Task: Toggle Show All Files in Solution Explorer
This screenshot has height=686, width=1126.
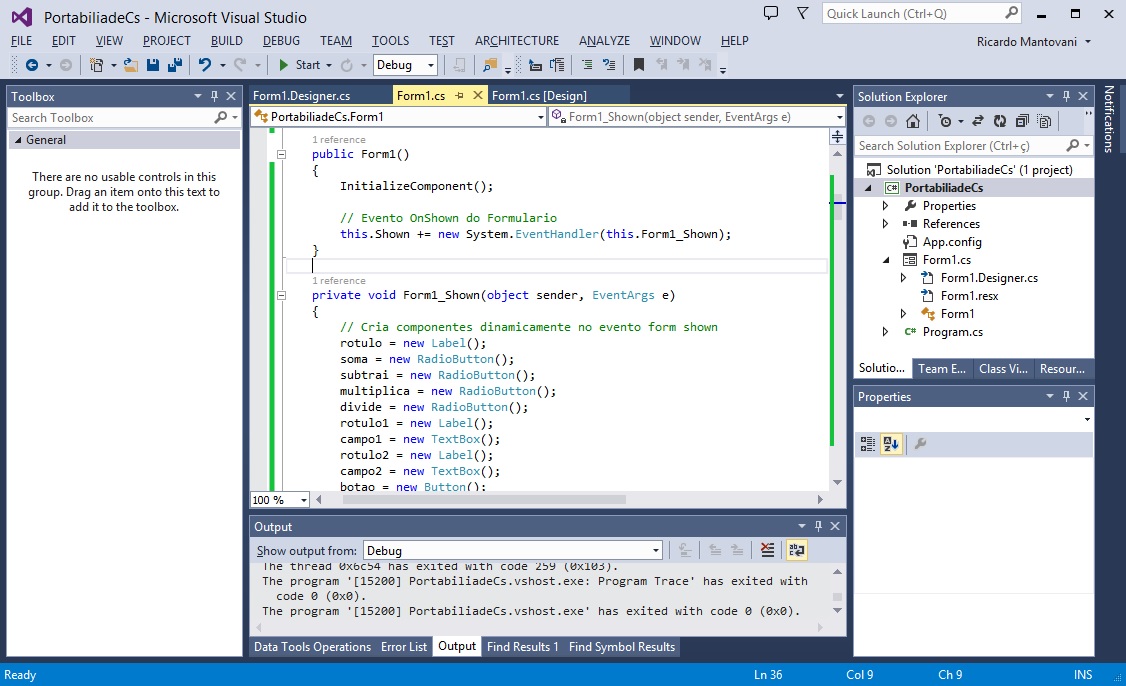Action: (1044, 121)
